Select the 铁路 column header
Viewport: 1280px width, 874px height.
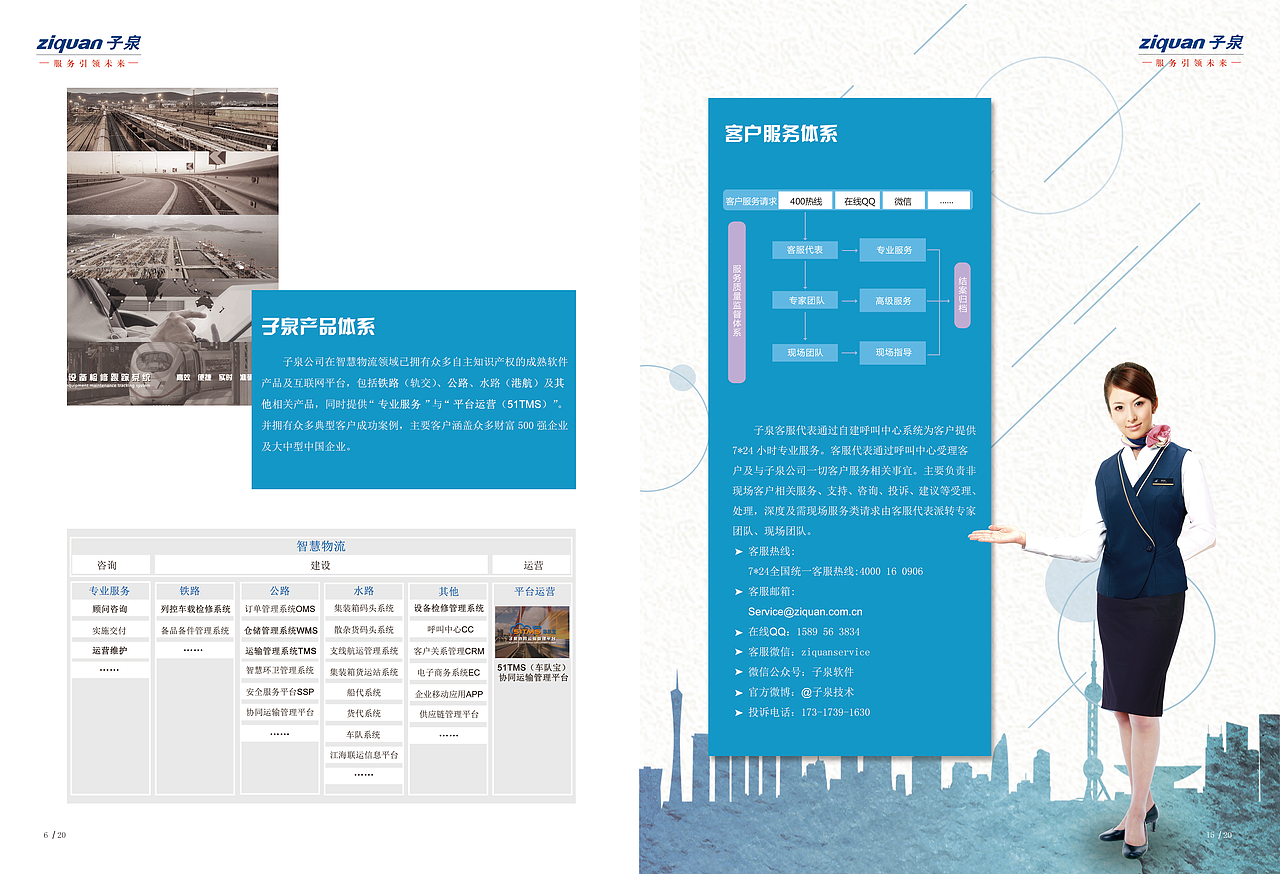(195, 591)
